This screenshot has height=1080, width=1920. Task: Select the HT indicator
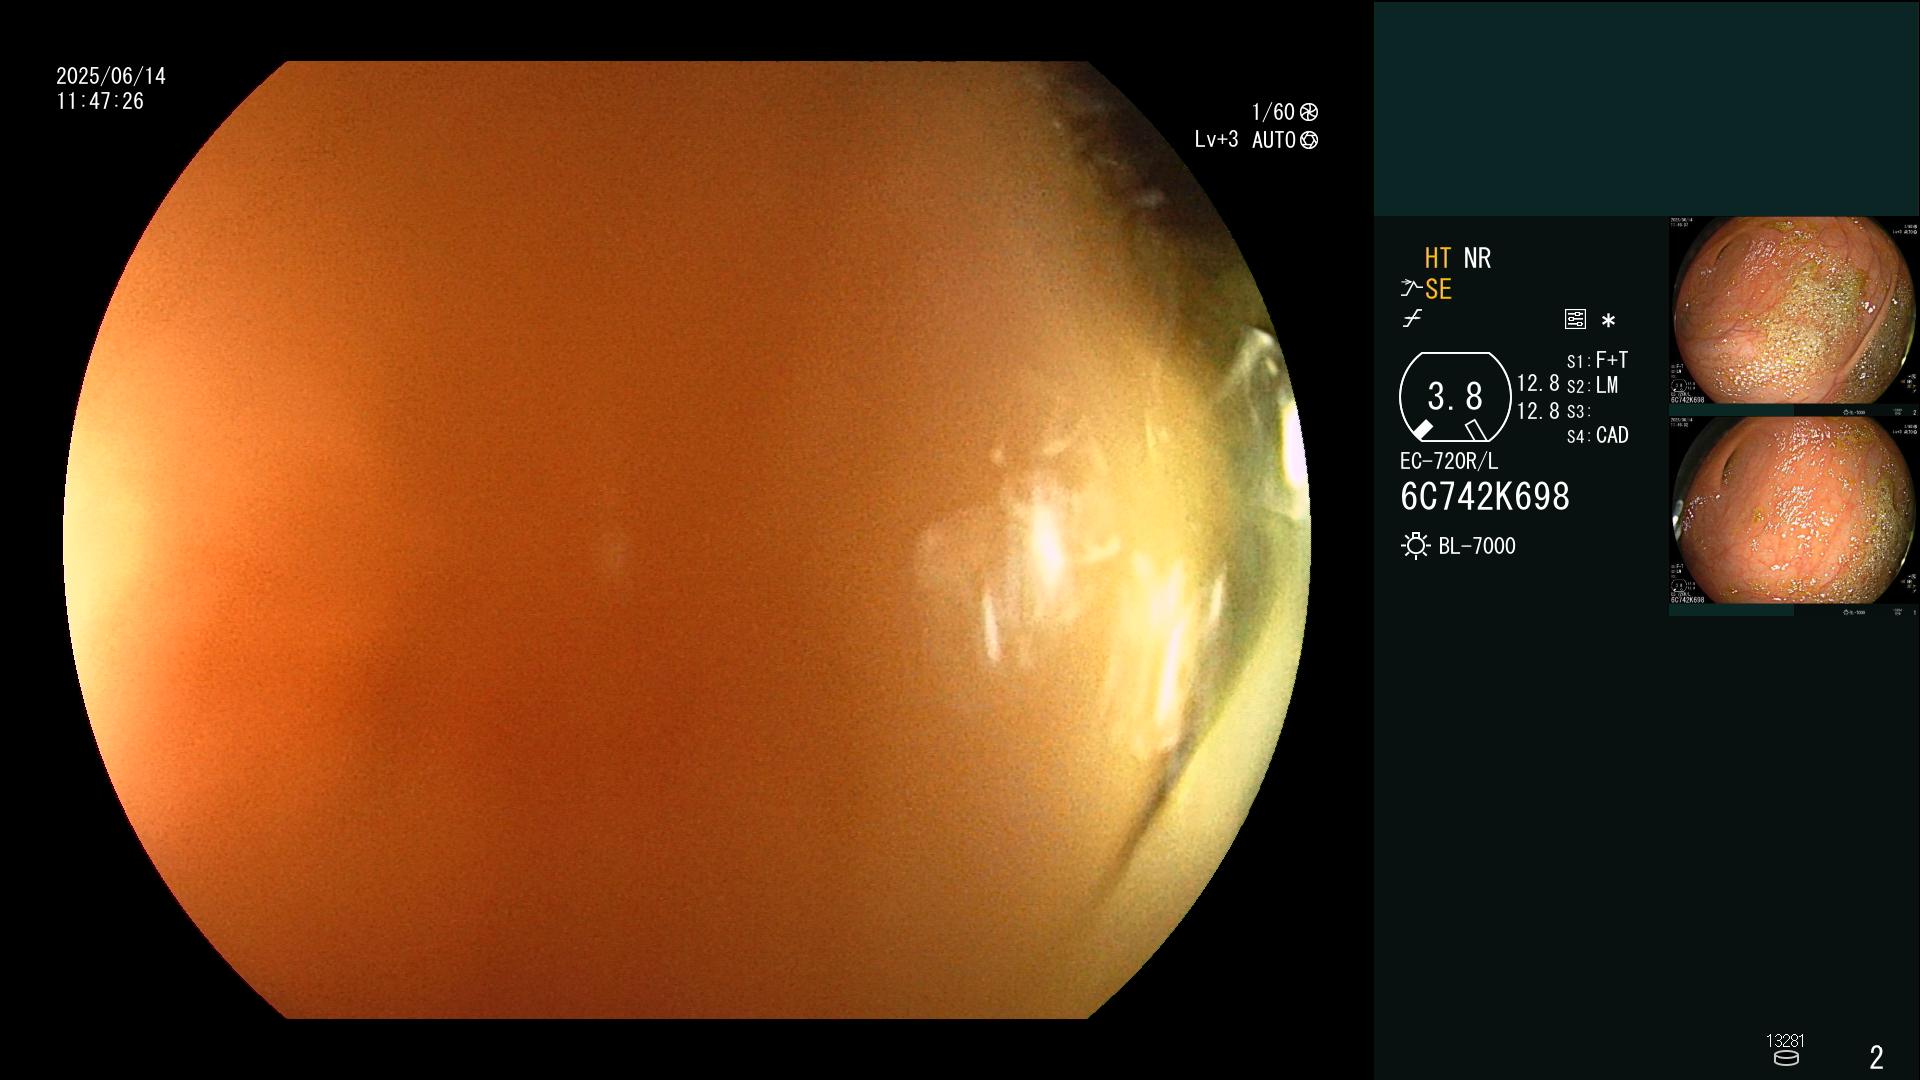pyautogui.click(x=1438, y=258)
